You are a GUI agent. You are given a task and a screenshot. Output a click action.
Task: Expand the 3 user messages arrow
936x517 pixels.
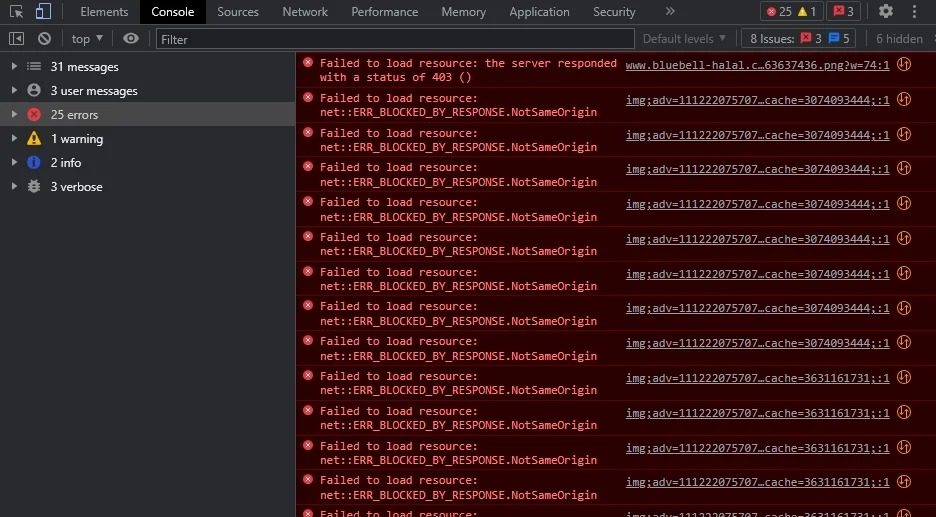(14, 90)
